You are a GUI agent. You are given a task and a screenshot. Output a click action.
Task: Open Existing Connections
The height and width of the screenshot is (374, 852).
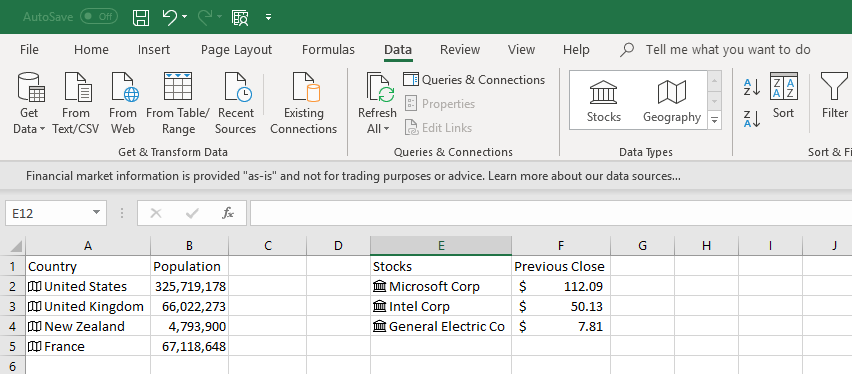(x=304, y=104)
